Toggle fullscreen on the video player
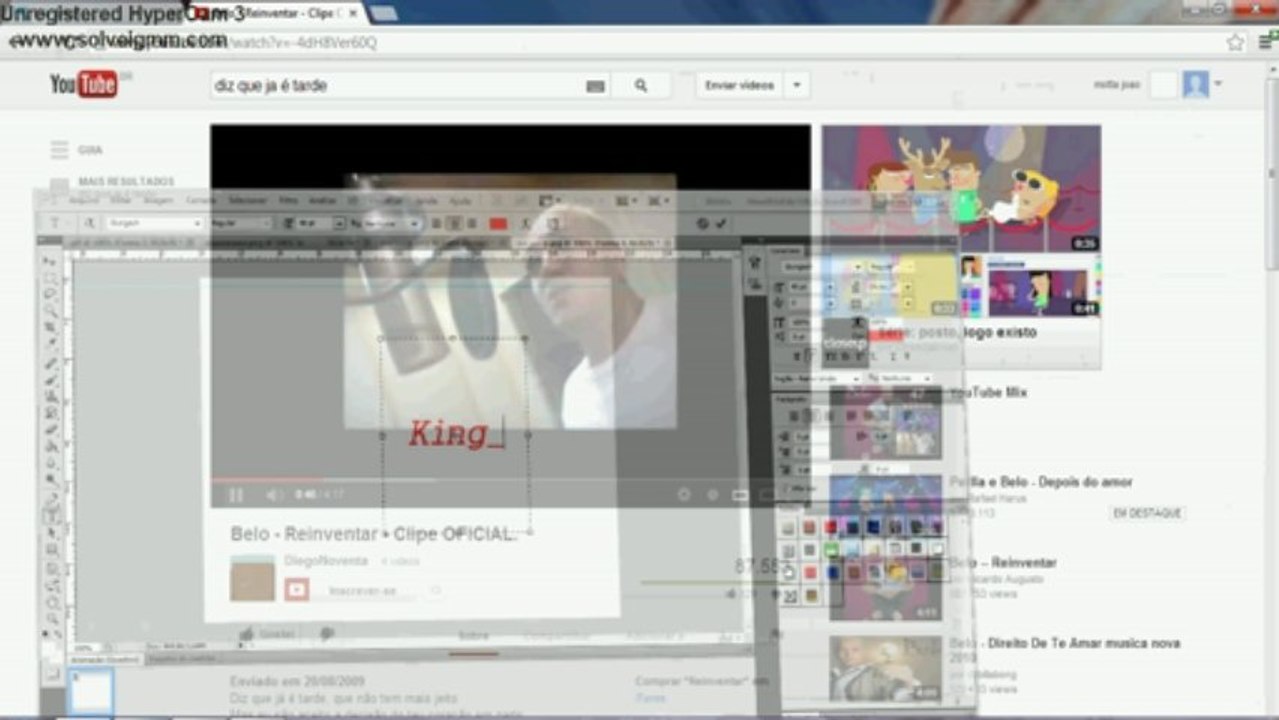 pyautogui.click(x=766, y=494)
